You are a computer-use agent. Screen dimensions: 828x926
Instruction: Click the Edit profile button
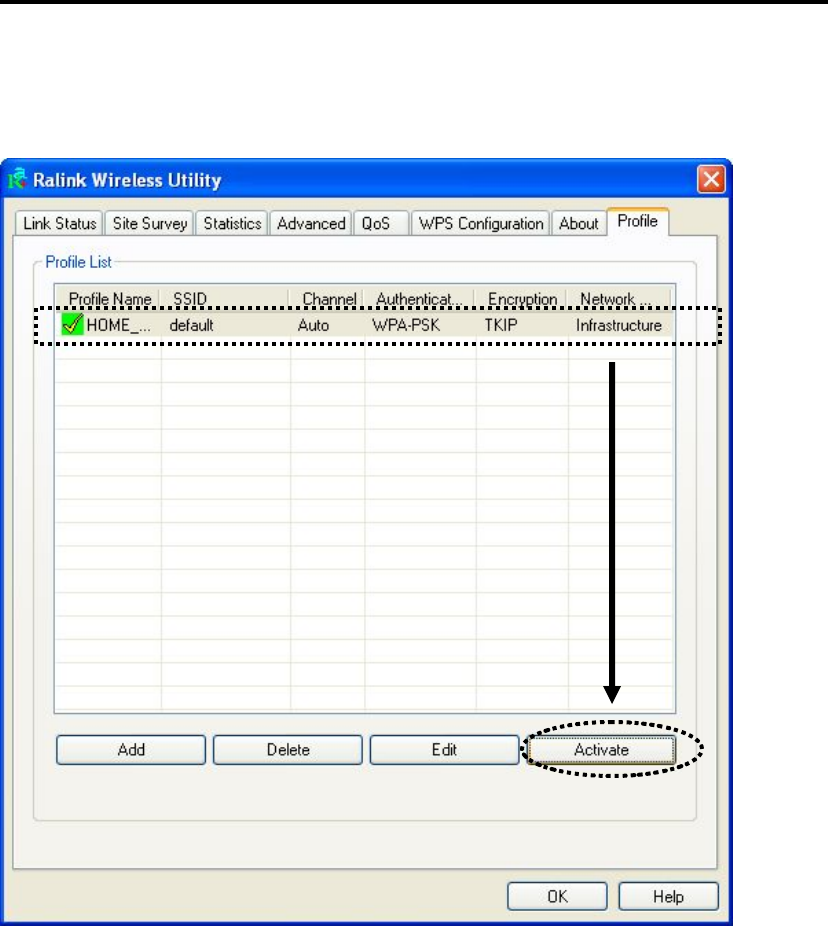click(444, 749)
